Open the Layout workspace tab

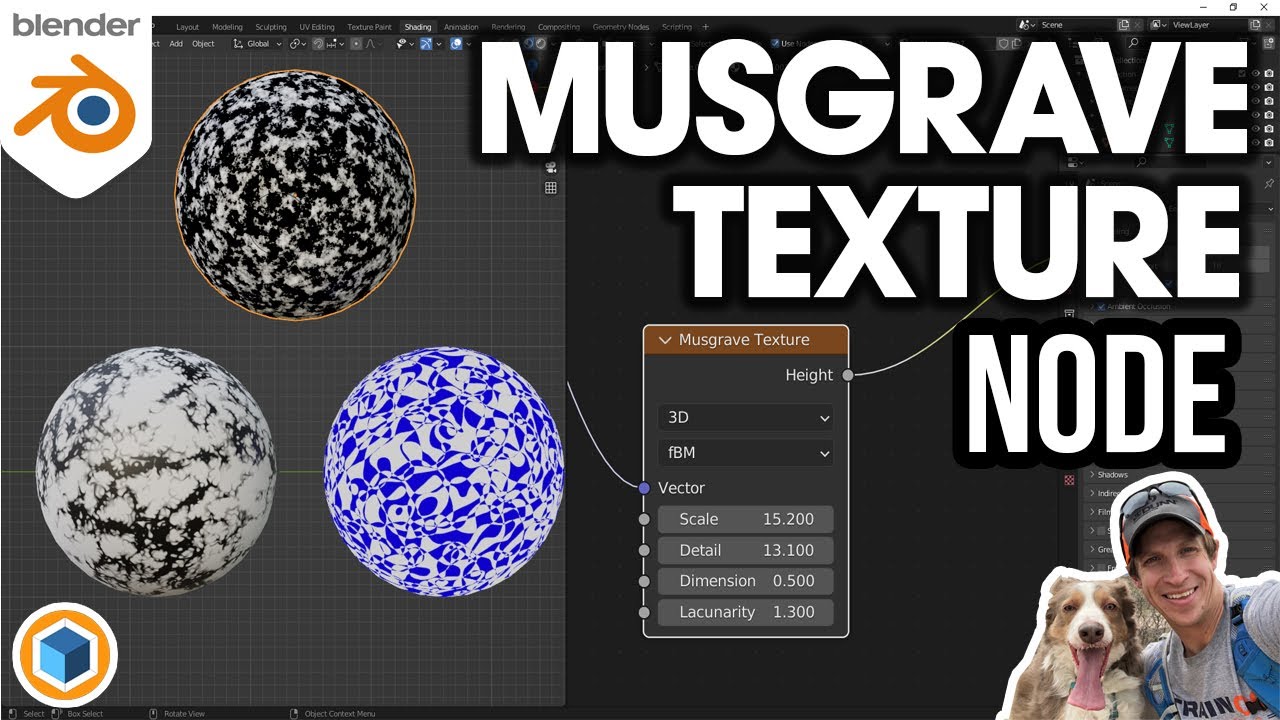click(187, 27)
